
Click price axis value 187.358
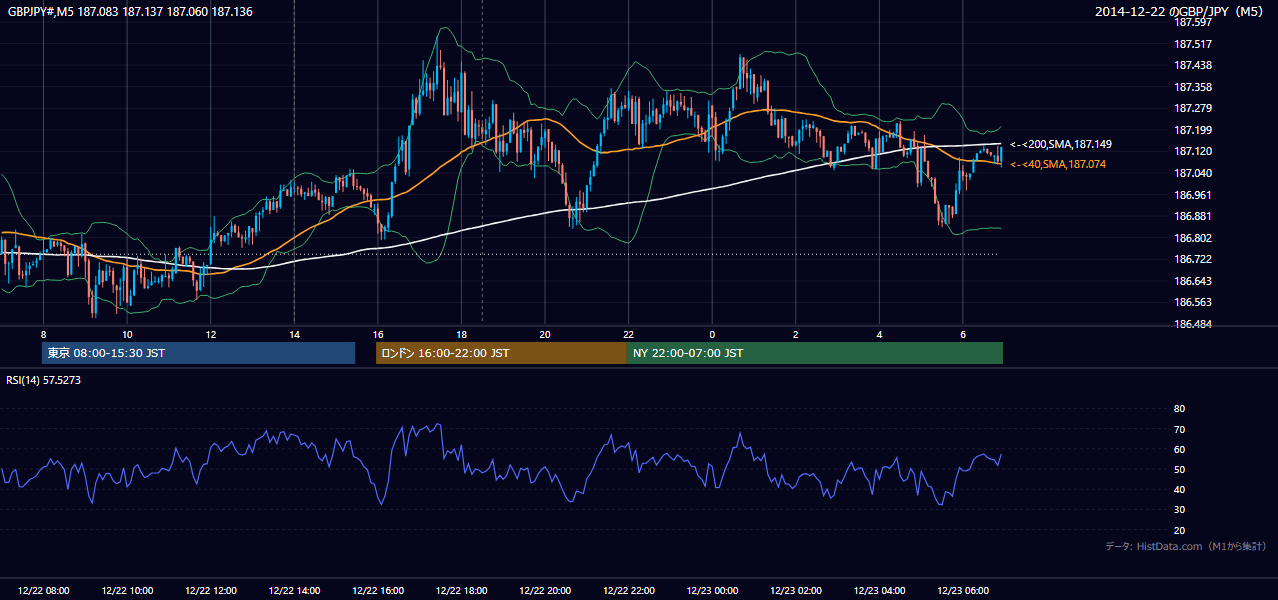point(1194,87)
